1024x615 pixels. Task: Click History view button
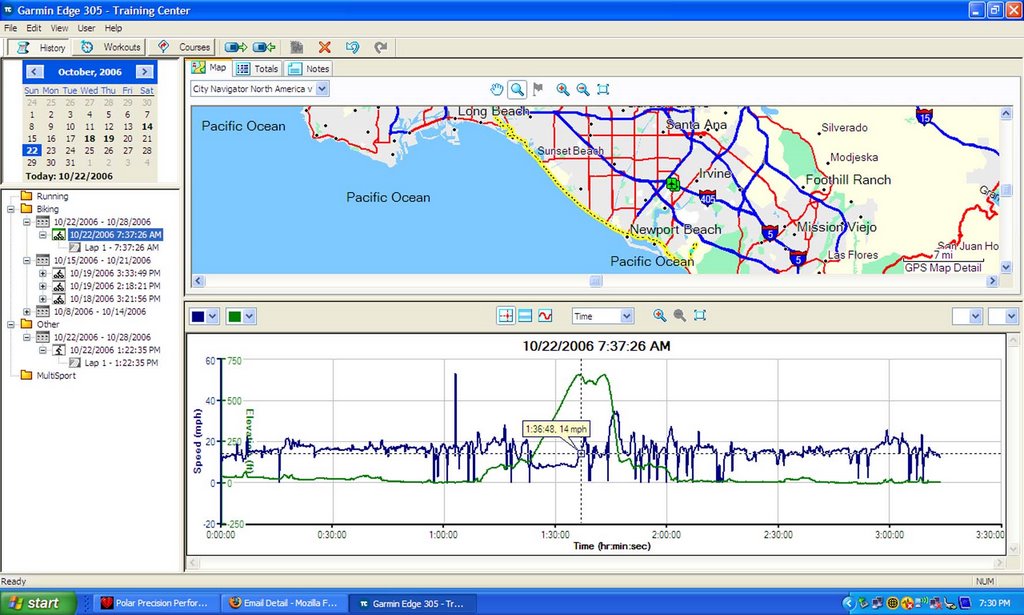point(41,47)
